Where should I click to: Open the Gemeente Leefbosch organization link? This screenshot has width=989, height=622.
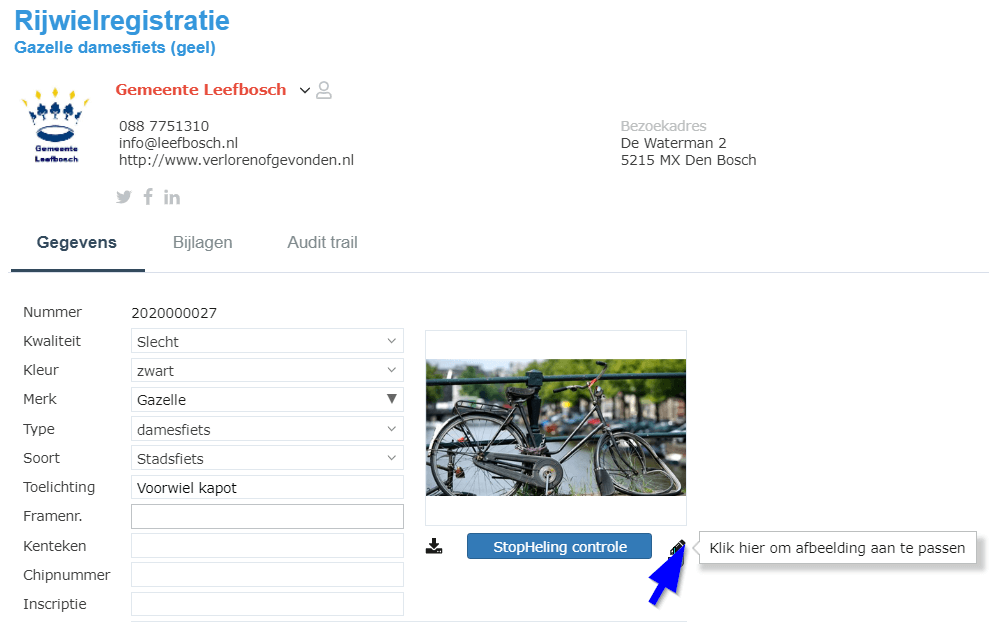[201, 90]
